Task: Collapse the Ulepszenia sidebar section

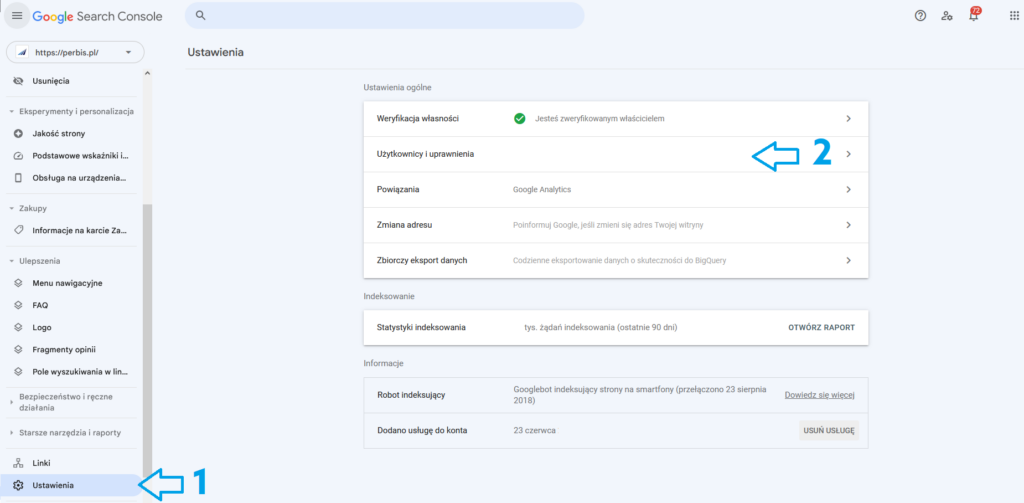Action: click(x=12, y=260)
